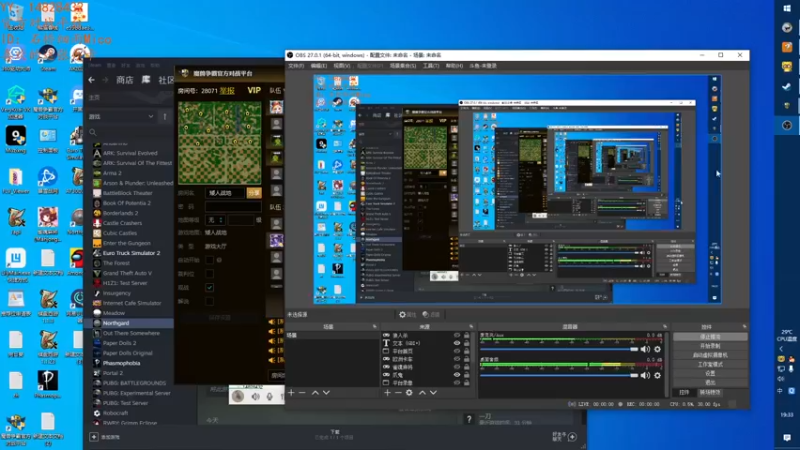Open source properties gear in sources toolbar
800x450 pixels.
point(409,393)
